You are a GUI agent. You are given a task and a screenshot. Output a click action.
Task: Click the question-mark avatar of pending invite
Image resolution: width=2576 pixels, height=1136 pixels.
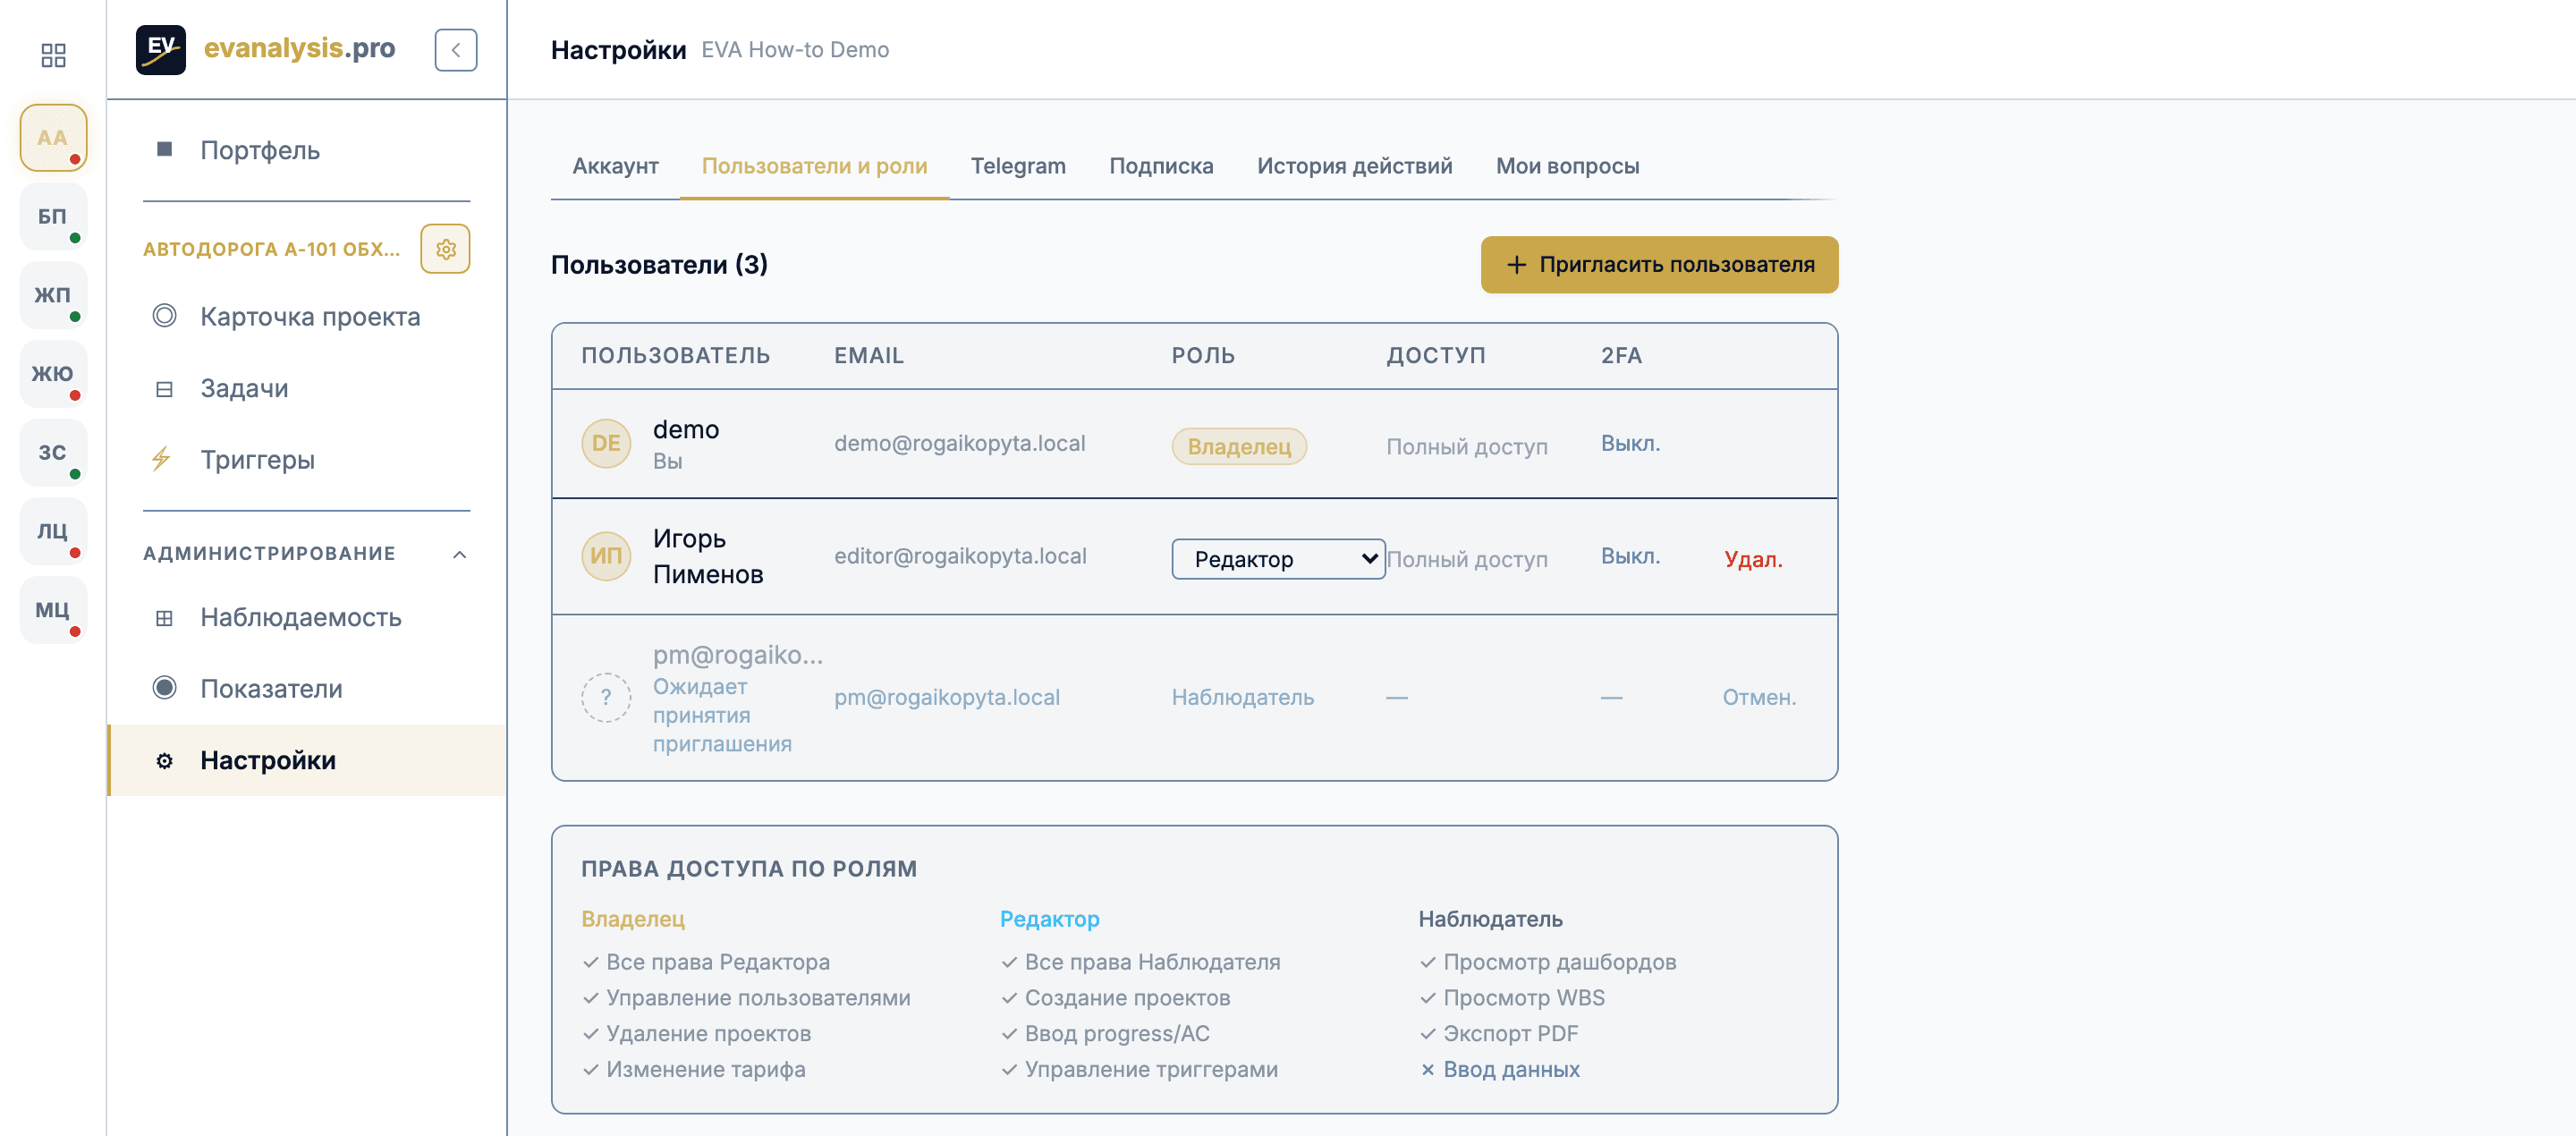pyautogui.click(x=606, y=697)
